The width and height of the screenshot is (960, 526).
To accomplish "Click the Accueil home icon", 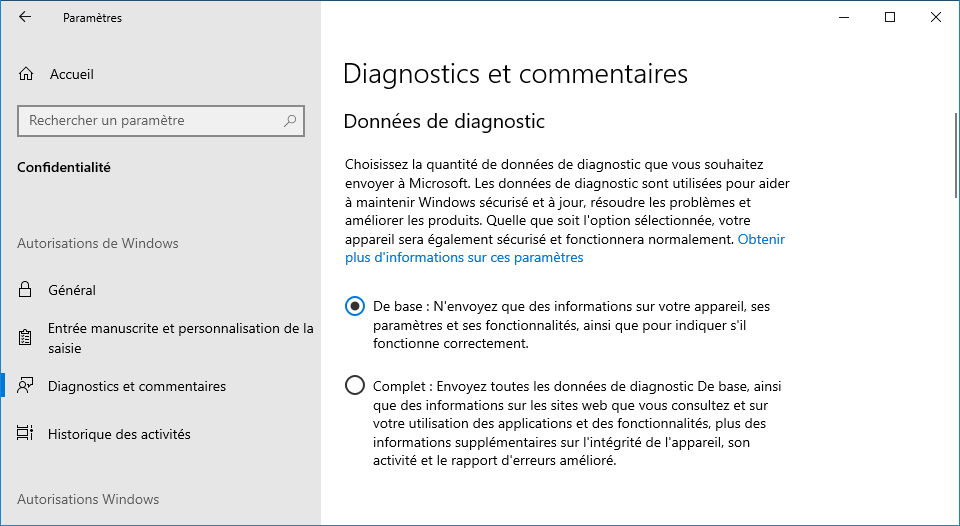I will pos(26,74).
